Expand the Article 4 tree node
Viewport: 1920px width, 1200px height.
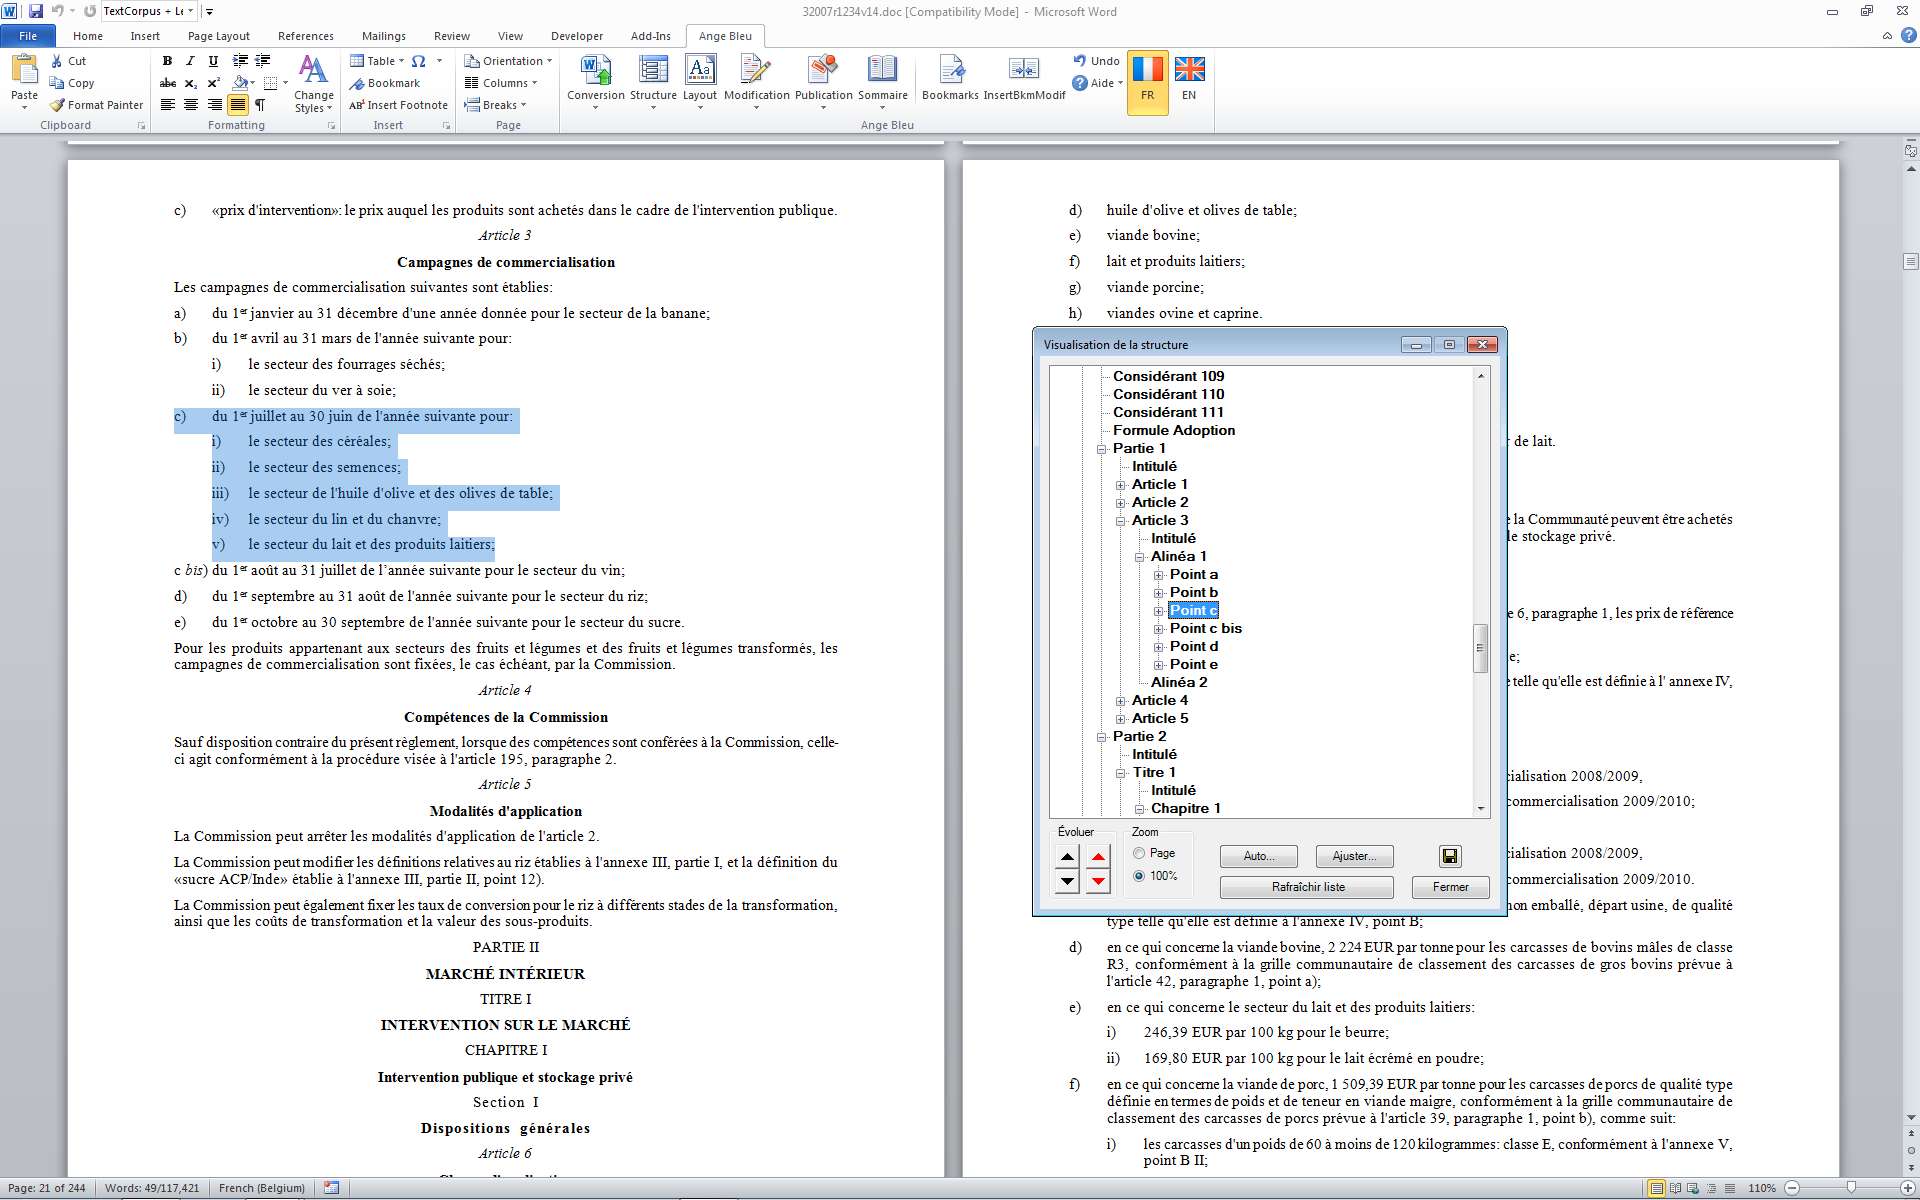click(x=1121, y=701)
